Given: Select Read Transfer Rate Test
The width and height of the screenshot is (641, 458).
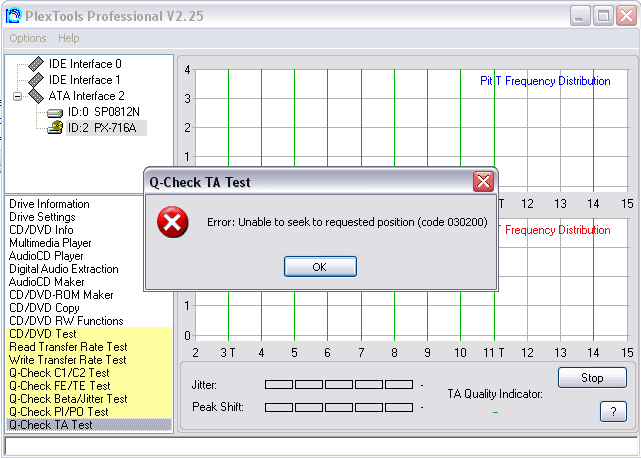Looking at the screenshot, I should point(89,347).
